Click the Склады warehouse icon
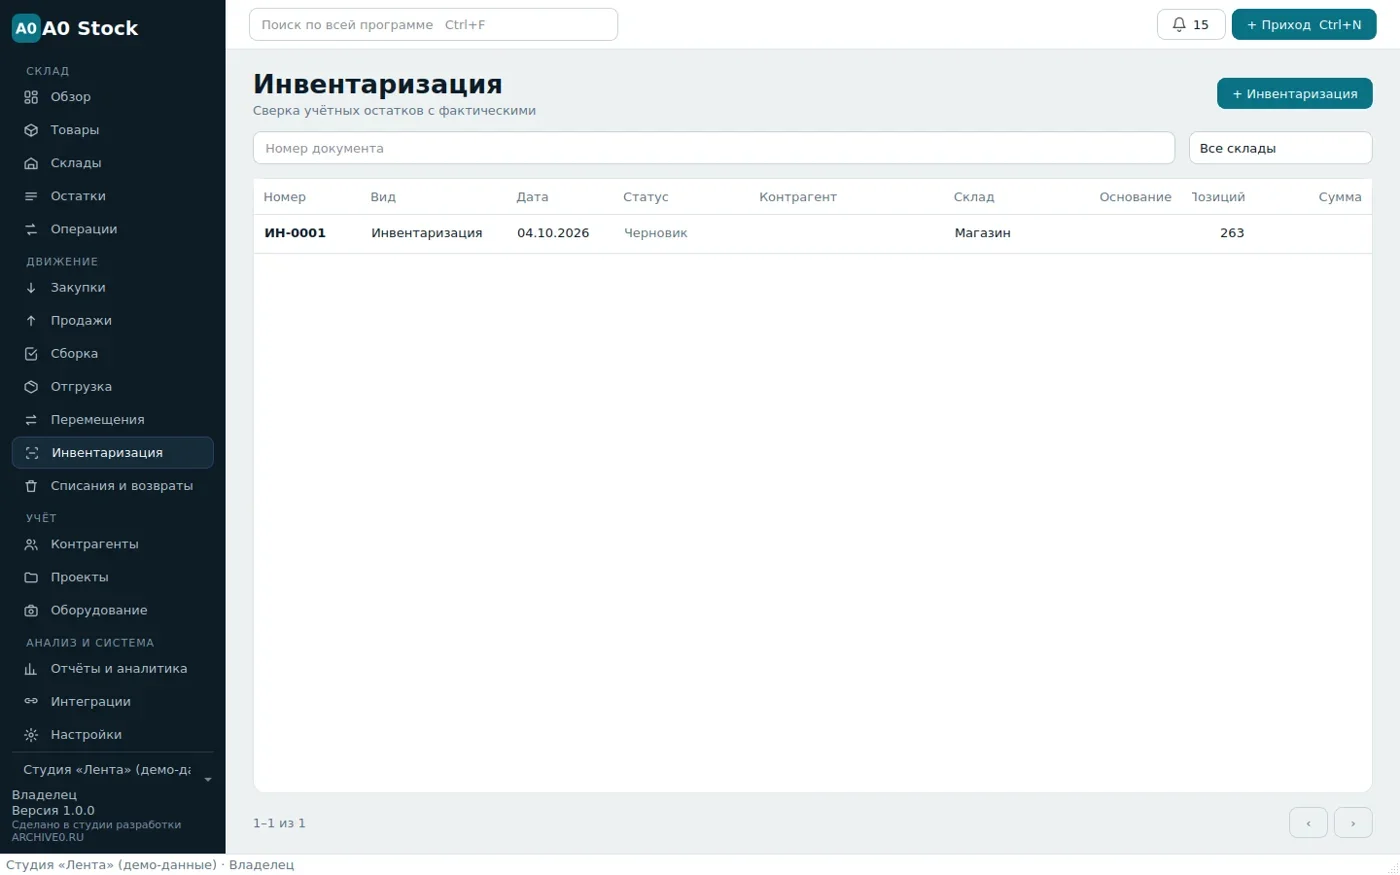 tap(31, 163)
